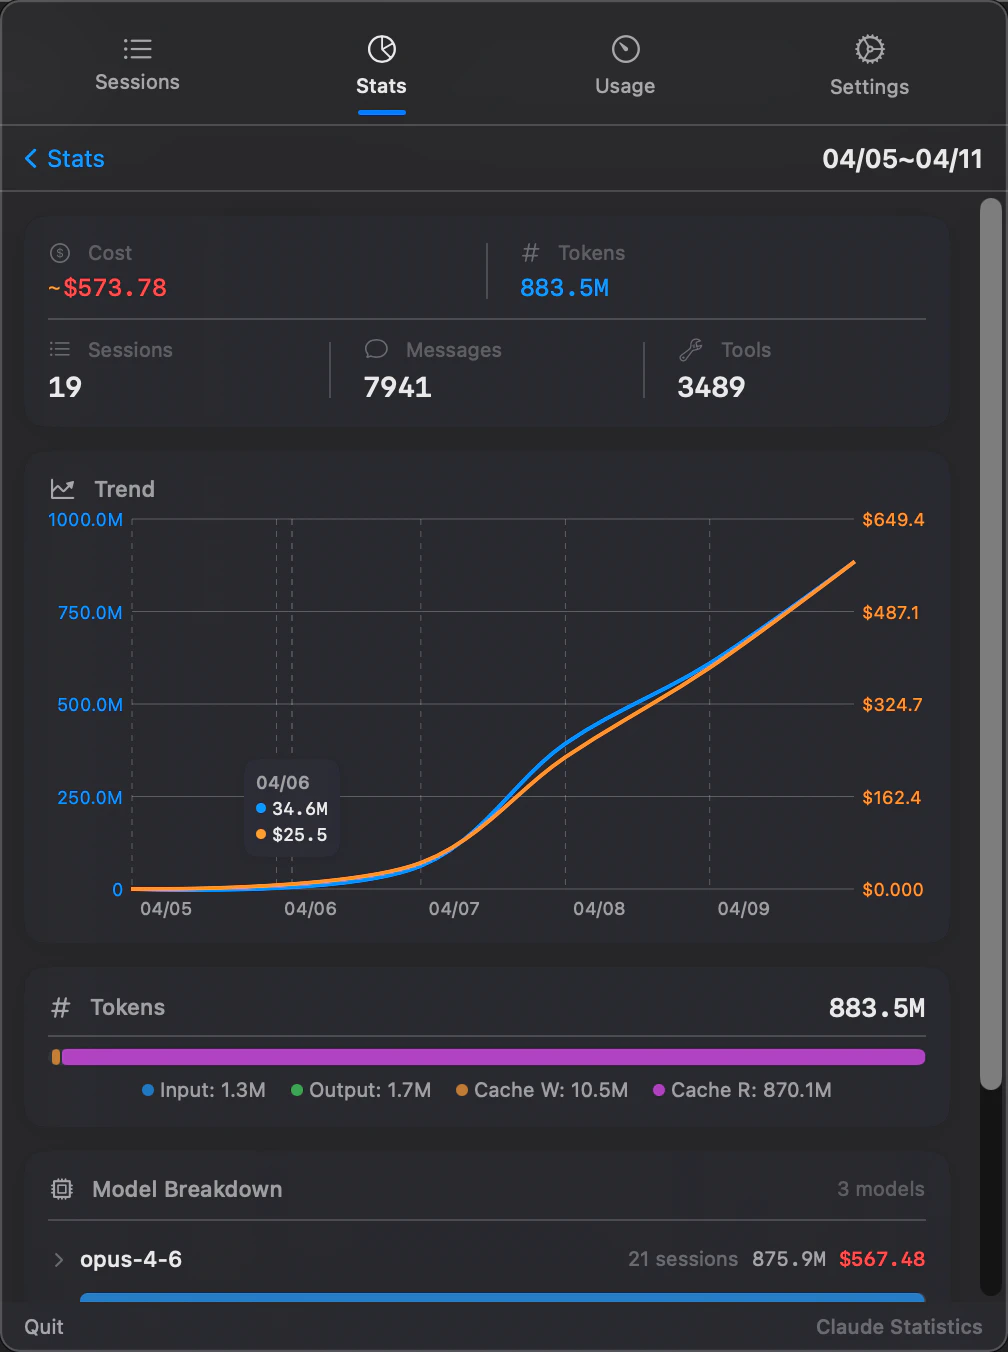1008x1352 pixels.
Task: Click the trend line icon in the Trend panel
Action: [62, 488]
